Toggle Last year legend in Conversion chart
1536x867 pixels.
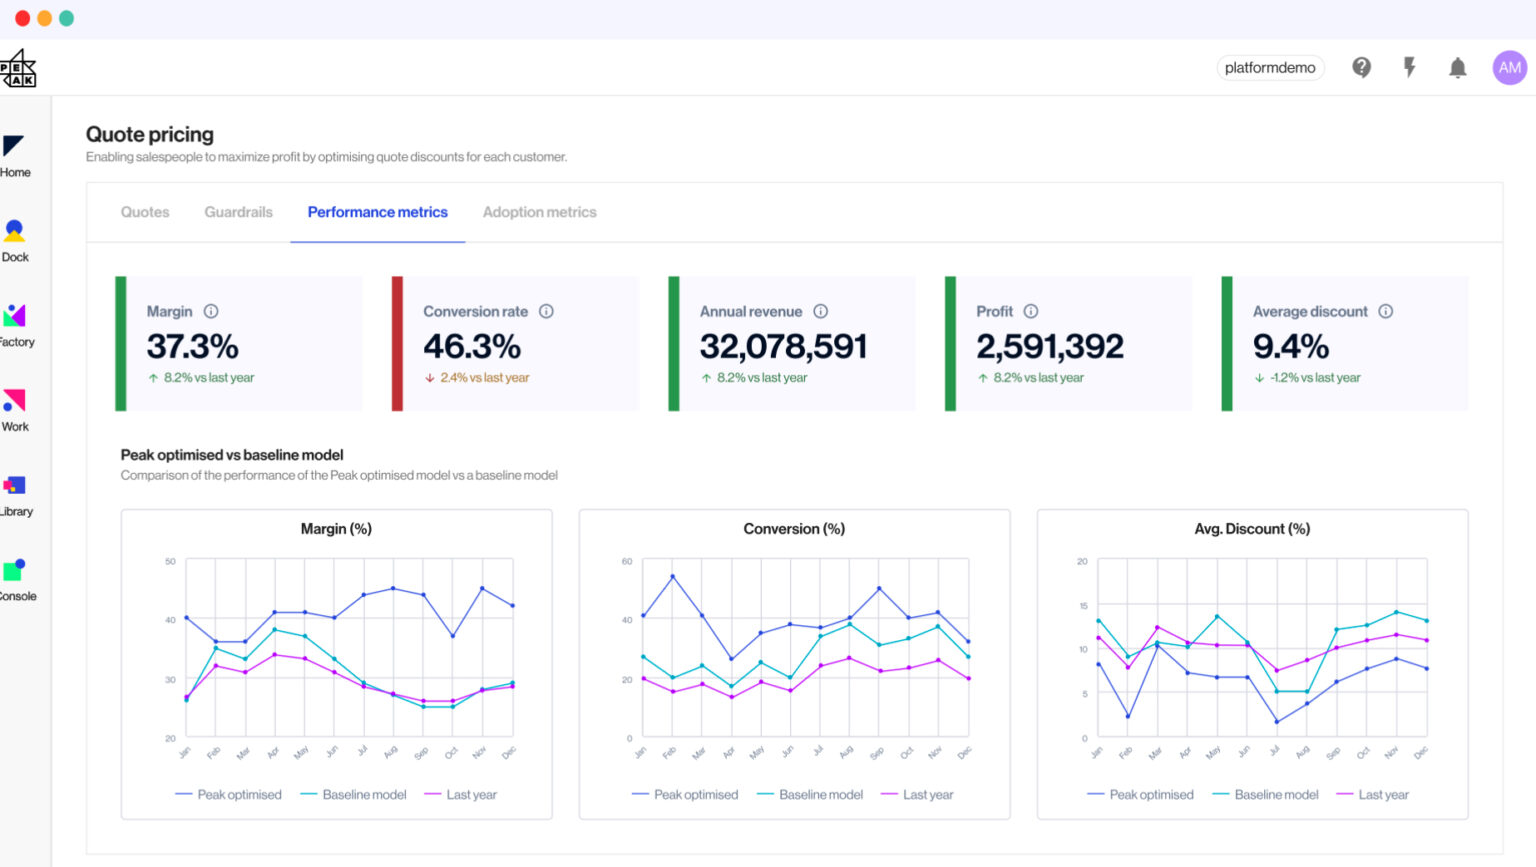[917, 795]
